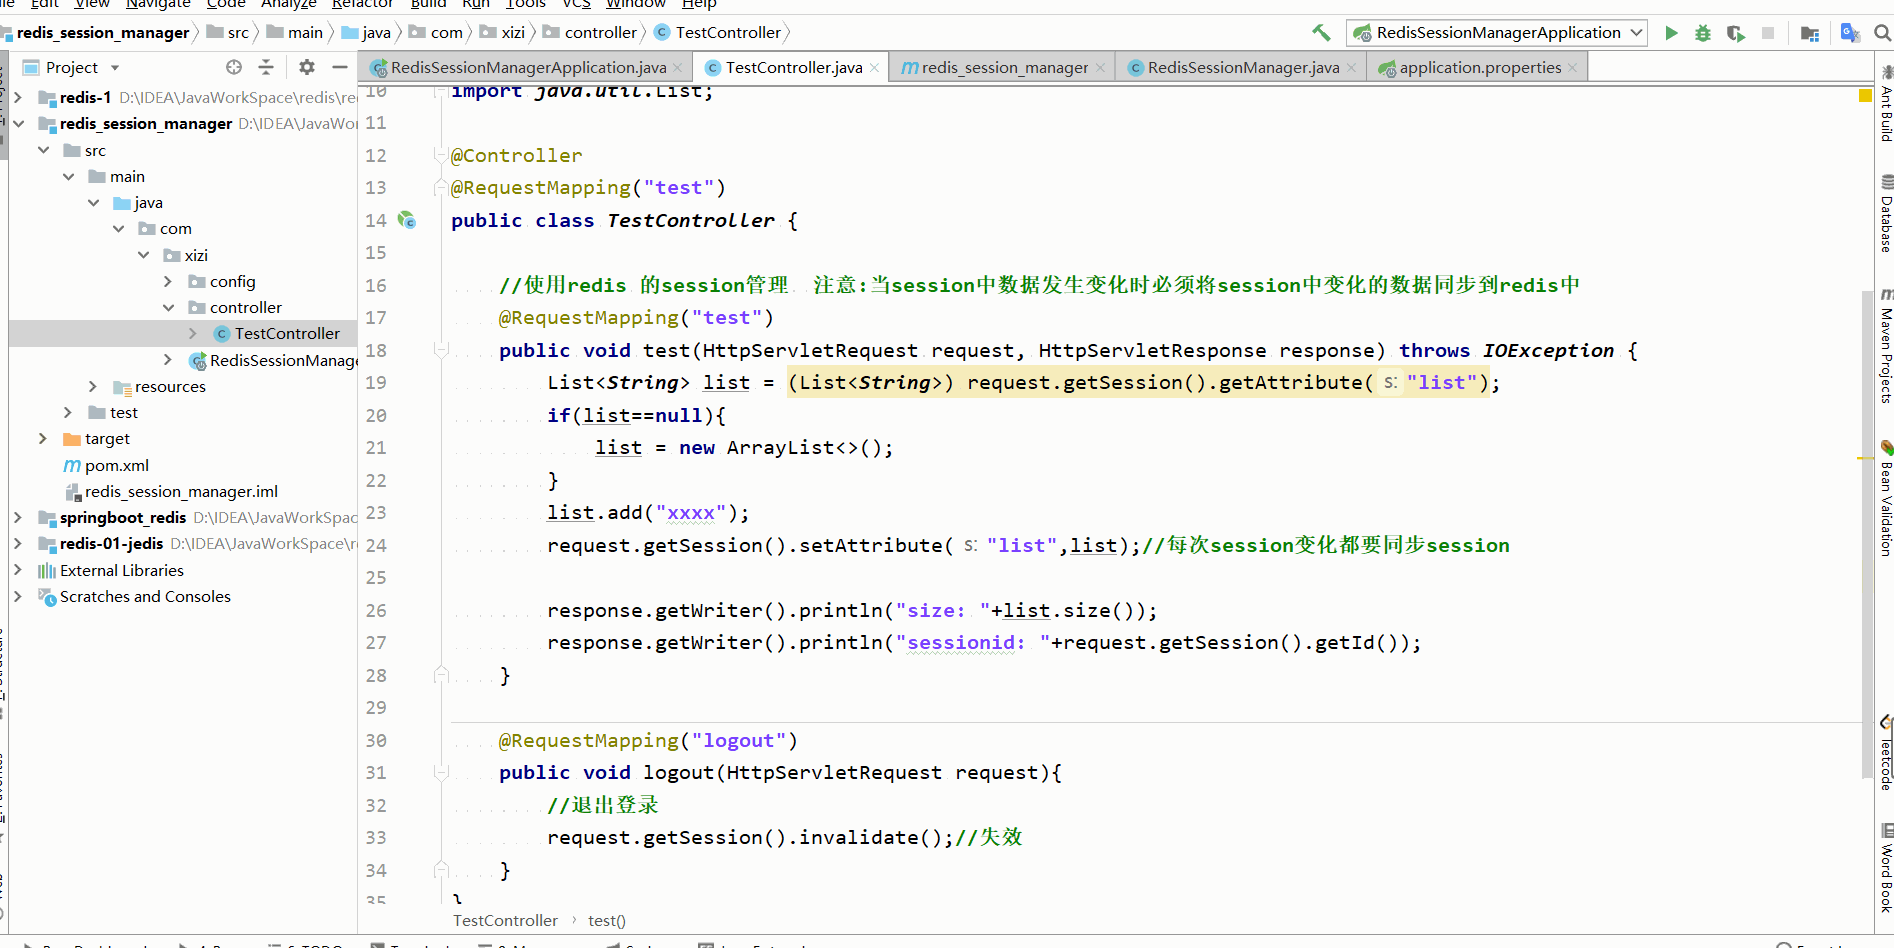Image resolution: width=1894 pixels, height=948 pixels.
Task: Fold the test method at line 18
Action: pos(440,350)
